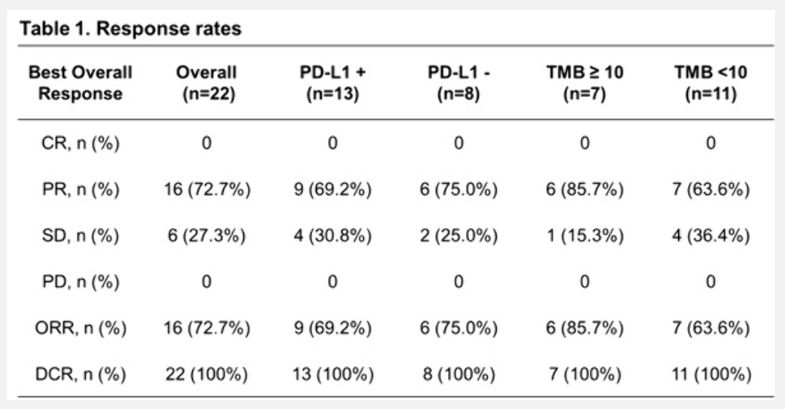This screenshot has width=785, height=409.
Task: Select the SD PD-L1 - cell '2 (25.0%)'
Action: pyautogui.click(x=458, y=237)
